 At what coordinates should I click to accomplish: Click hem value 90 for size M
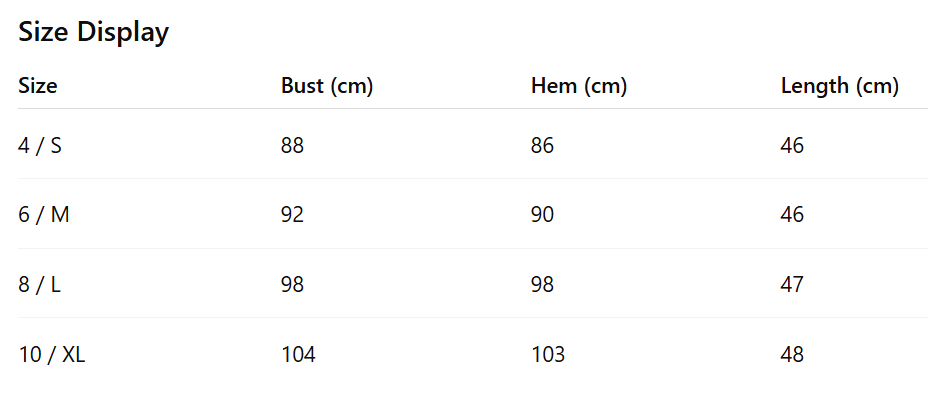542,214
